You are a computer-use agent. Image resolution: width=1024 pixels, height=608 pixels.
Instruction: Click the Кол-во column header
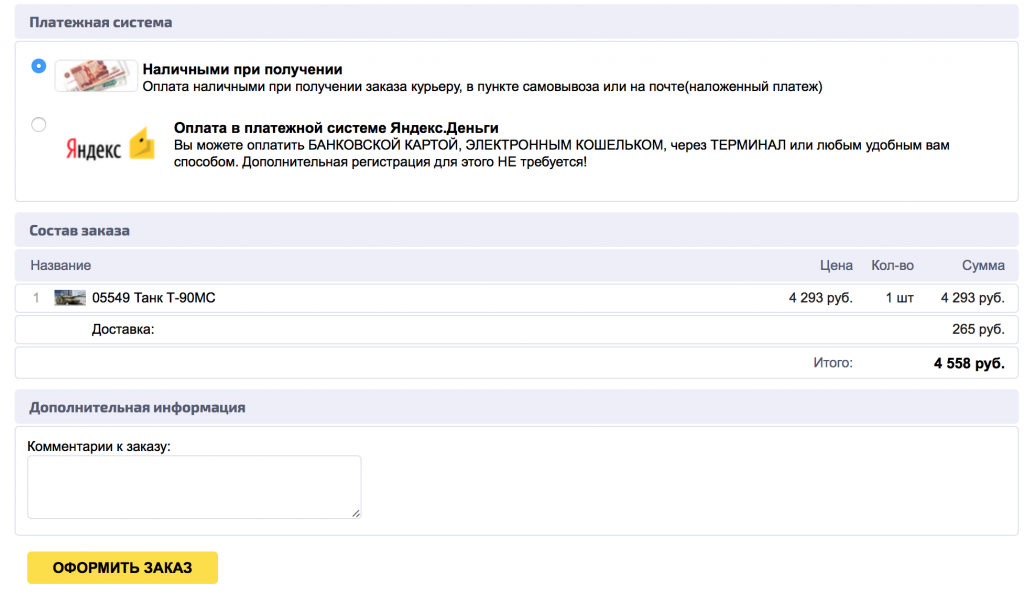pos(895,265)
